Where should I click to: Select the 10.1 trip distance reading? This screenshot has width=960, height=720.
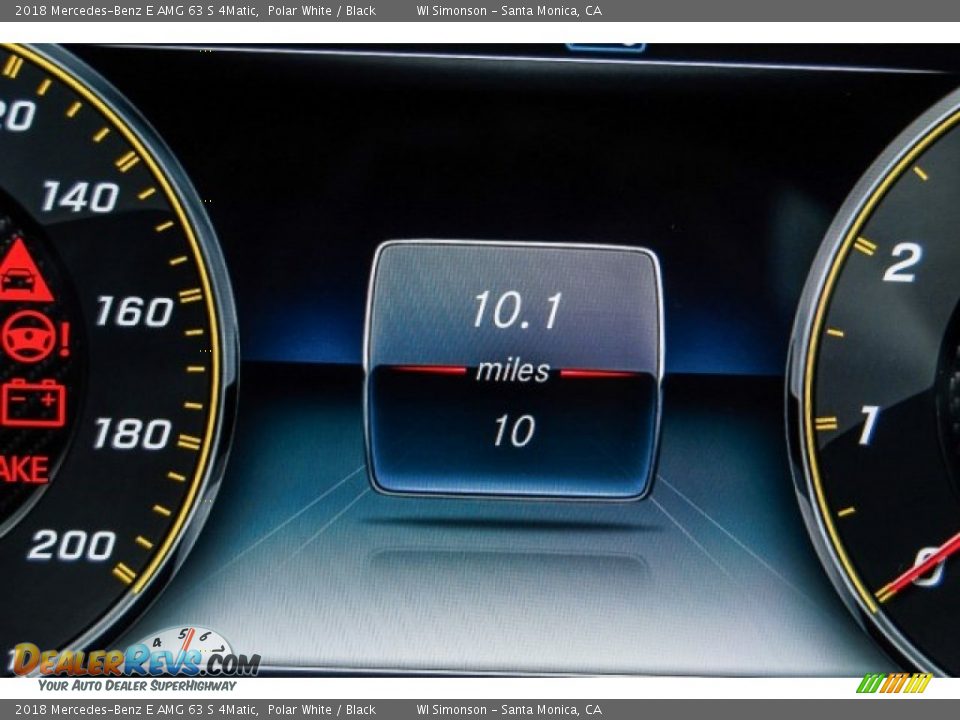pyautogui.click(x=515, y=310)
